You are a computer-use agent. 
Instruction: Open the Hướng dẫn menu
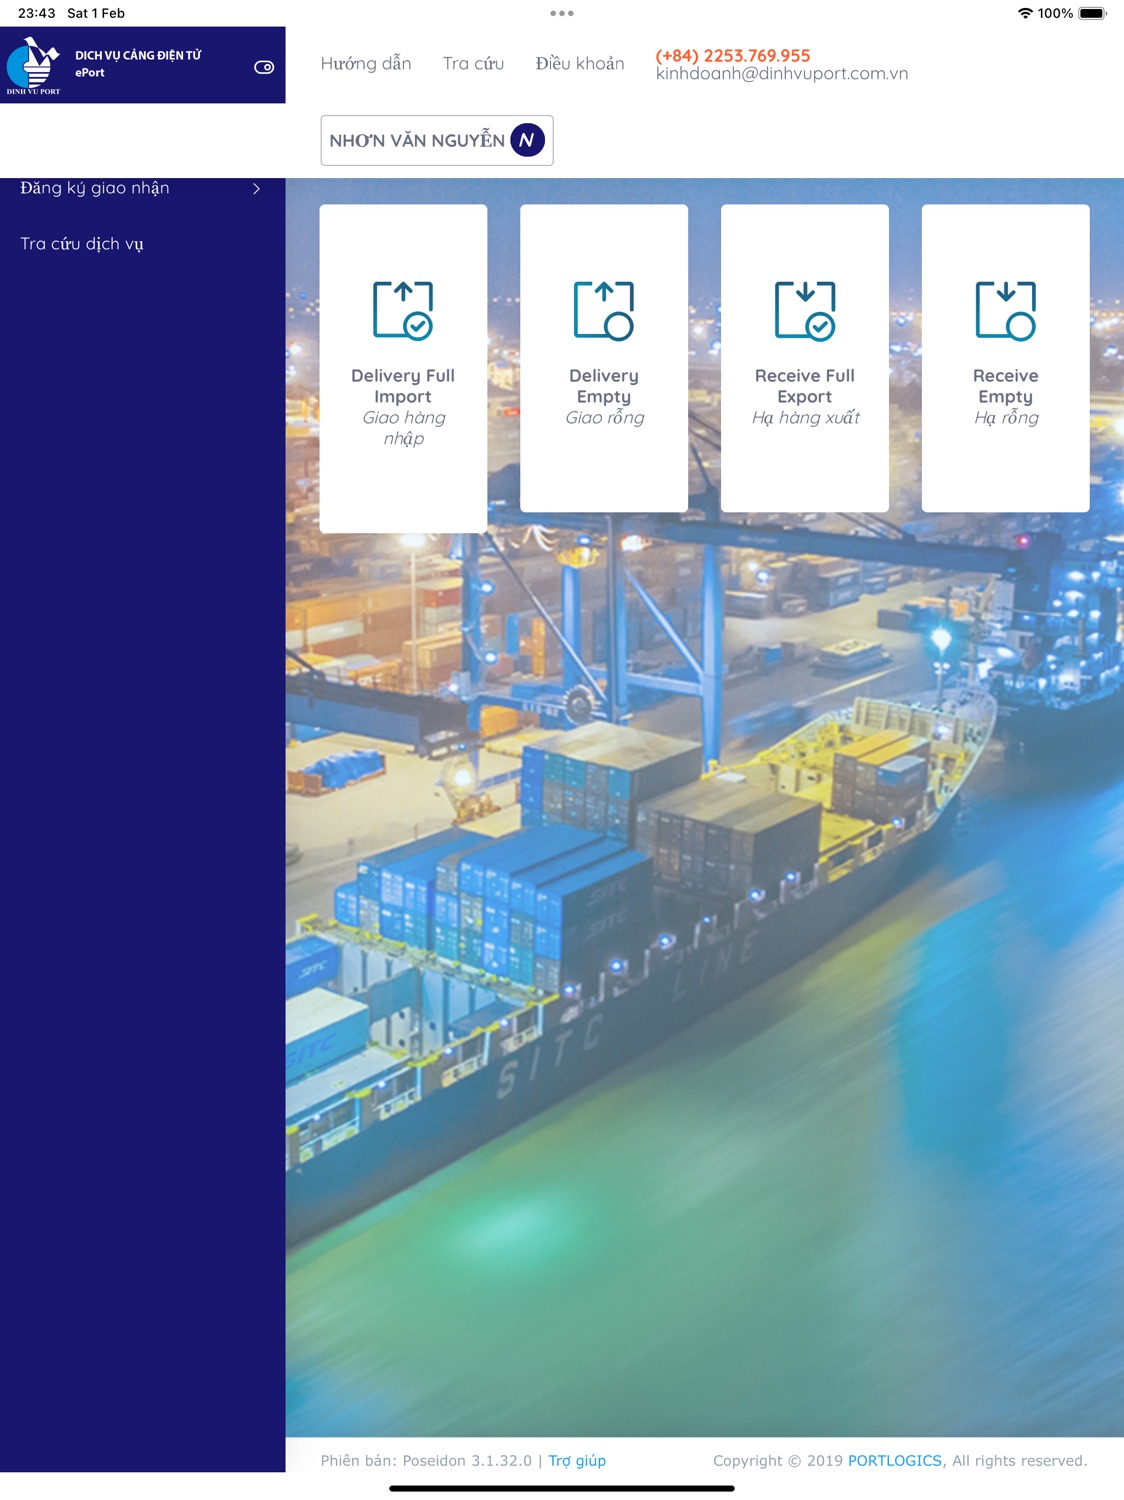point(366,63)
